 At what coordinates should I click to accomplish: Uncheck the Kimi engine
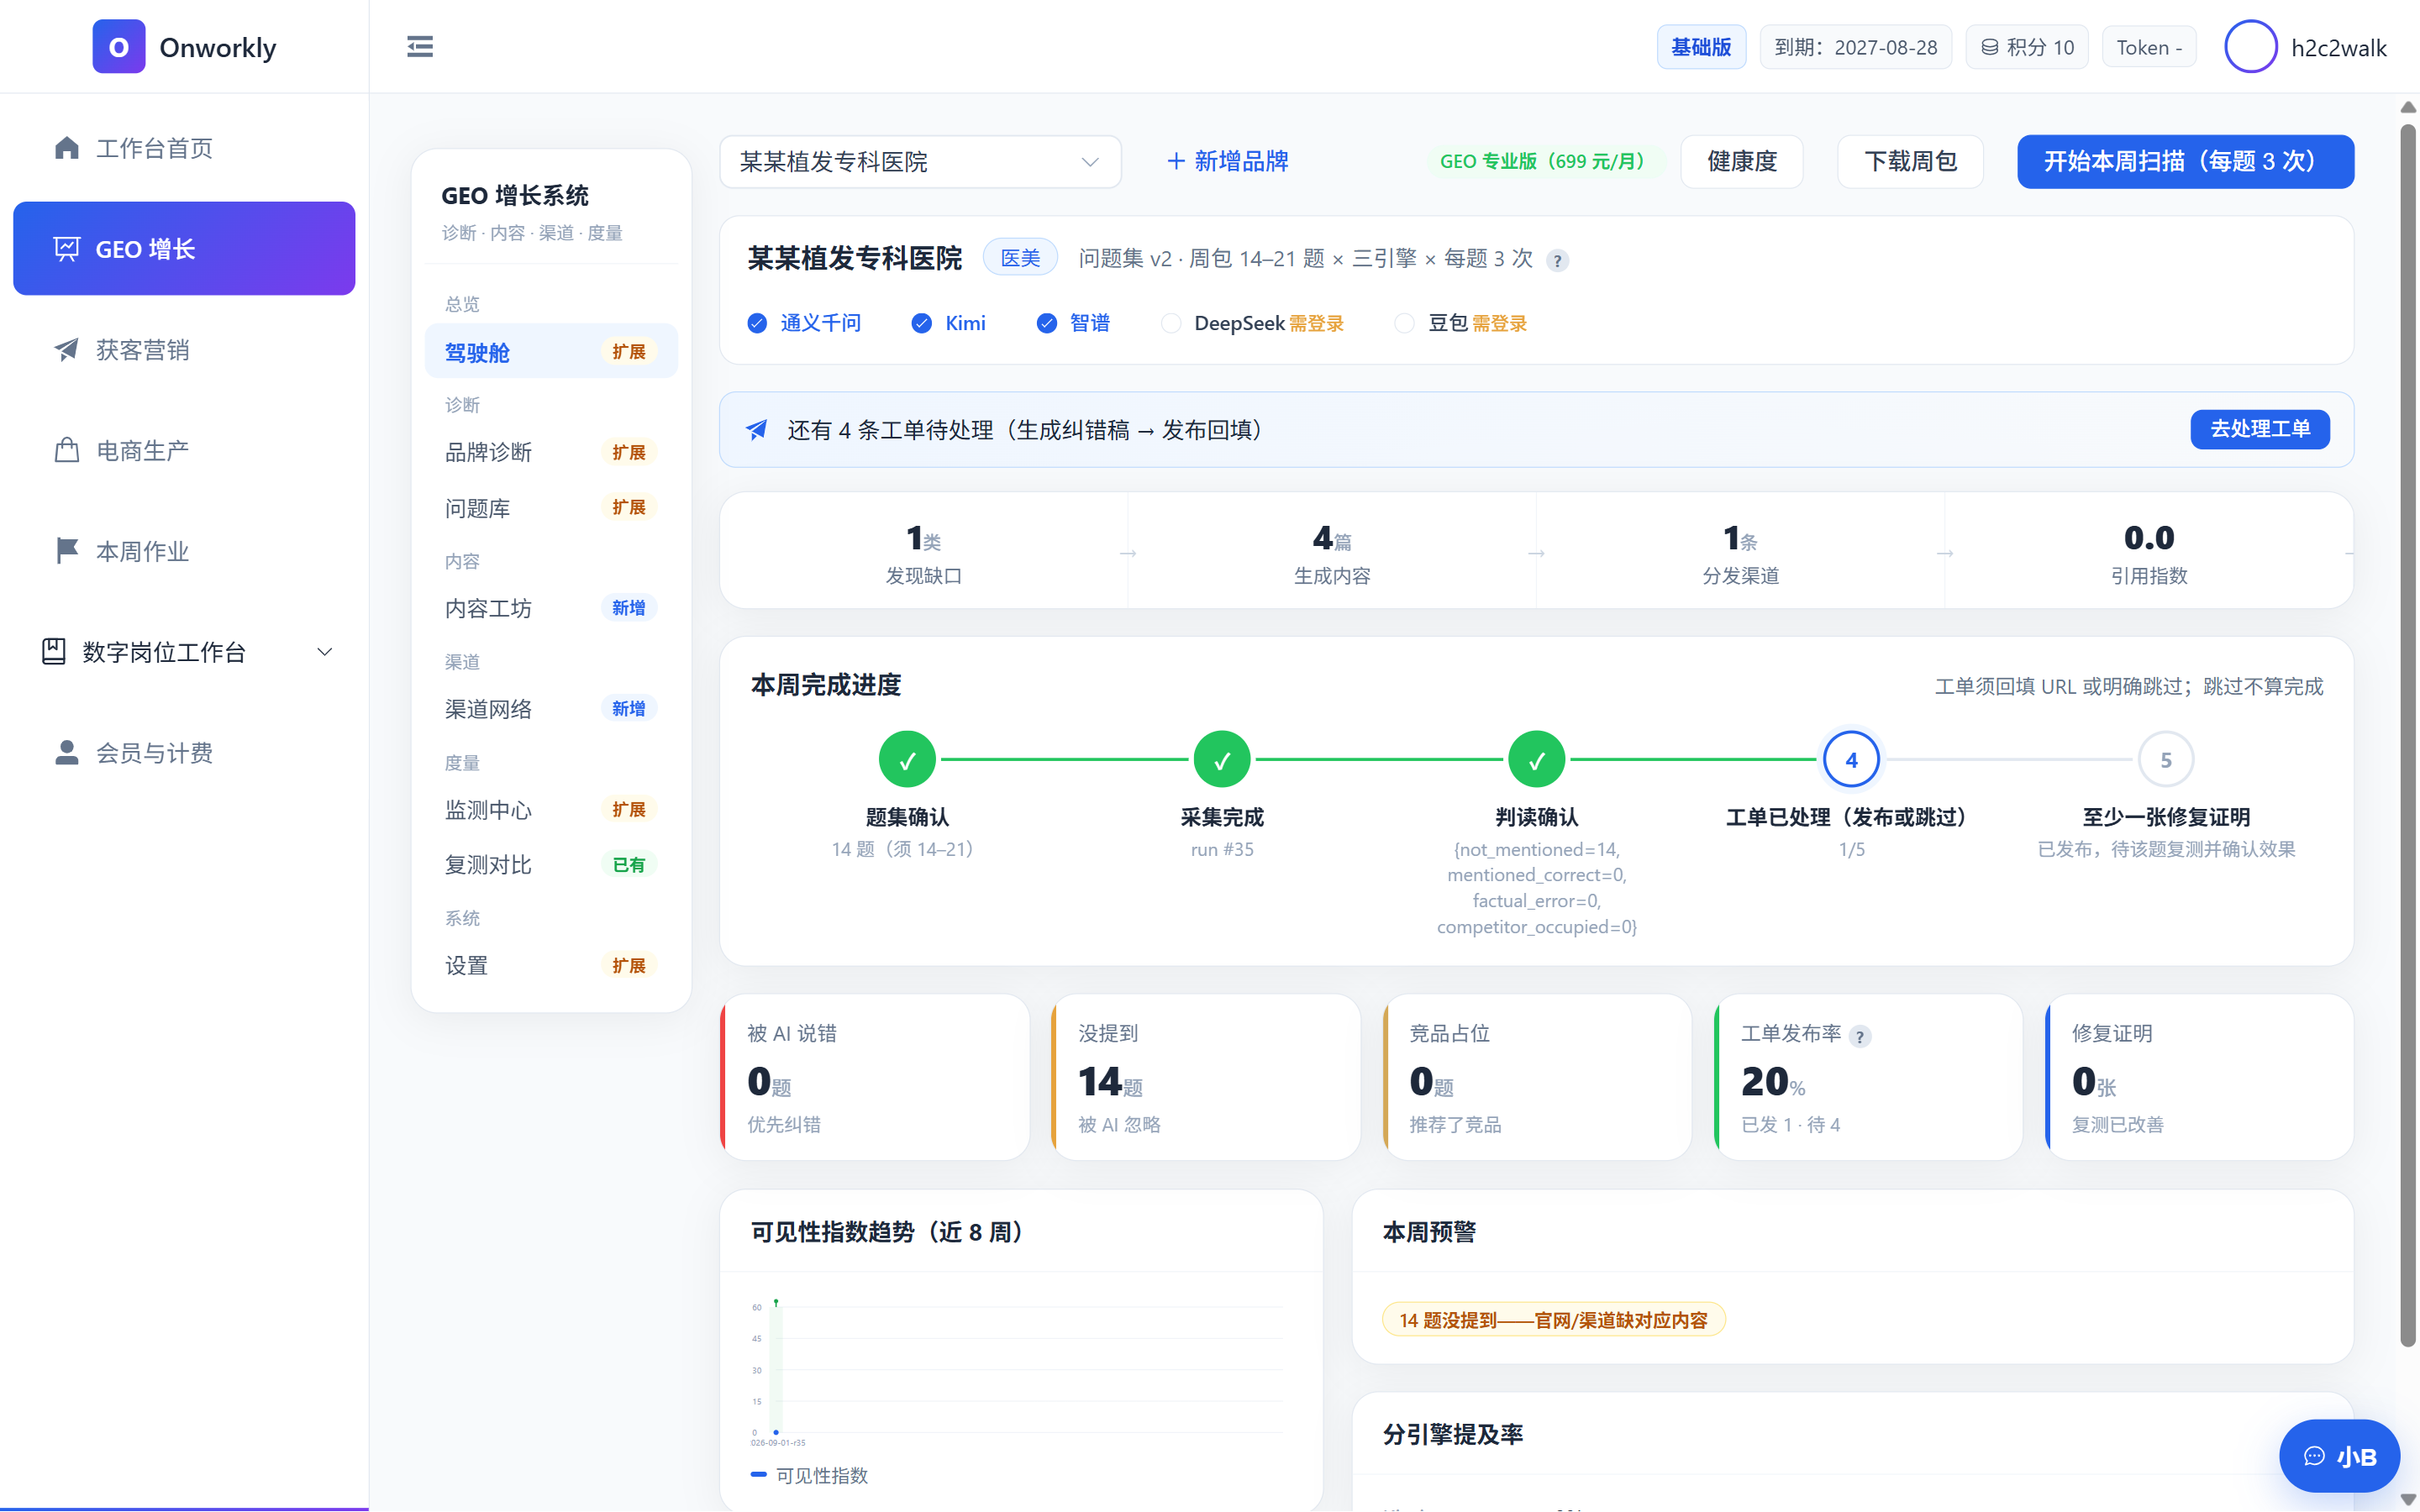click(x=922, y=323)
